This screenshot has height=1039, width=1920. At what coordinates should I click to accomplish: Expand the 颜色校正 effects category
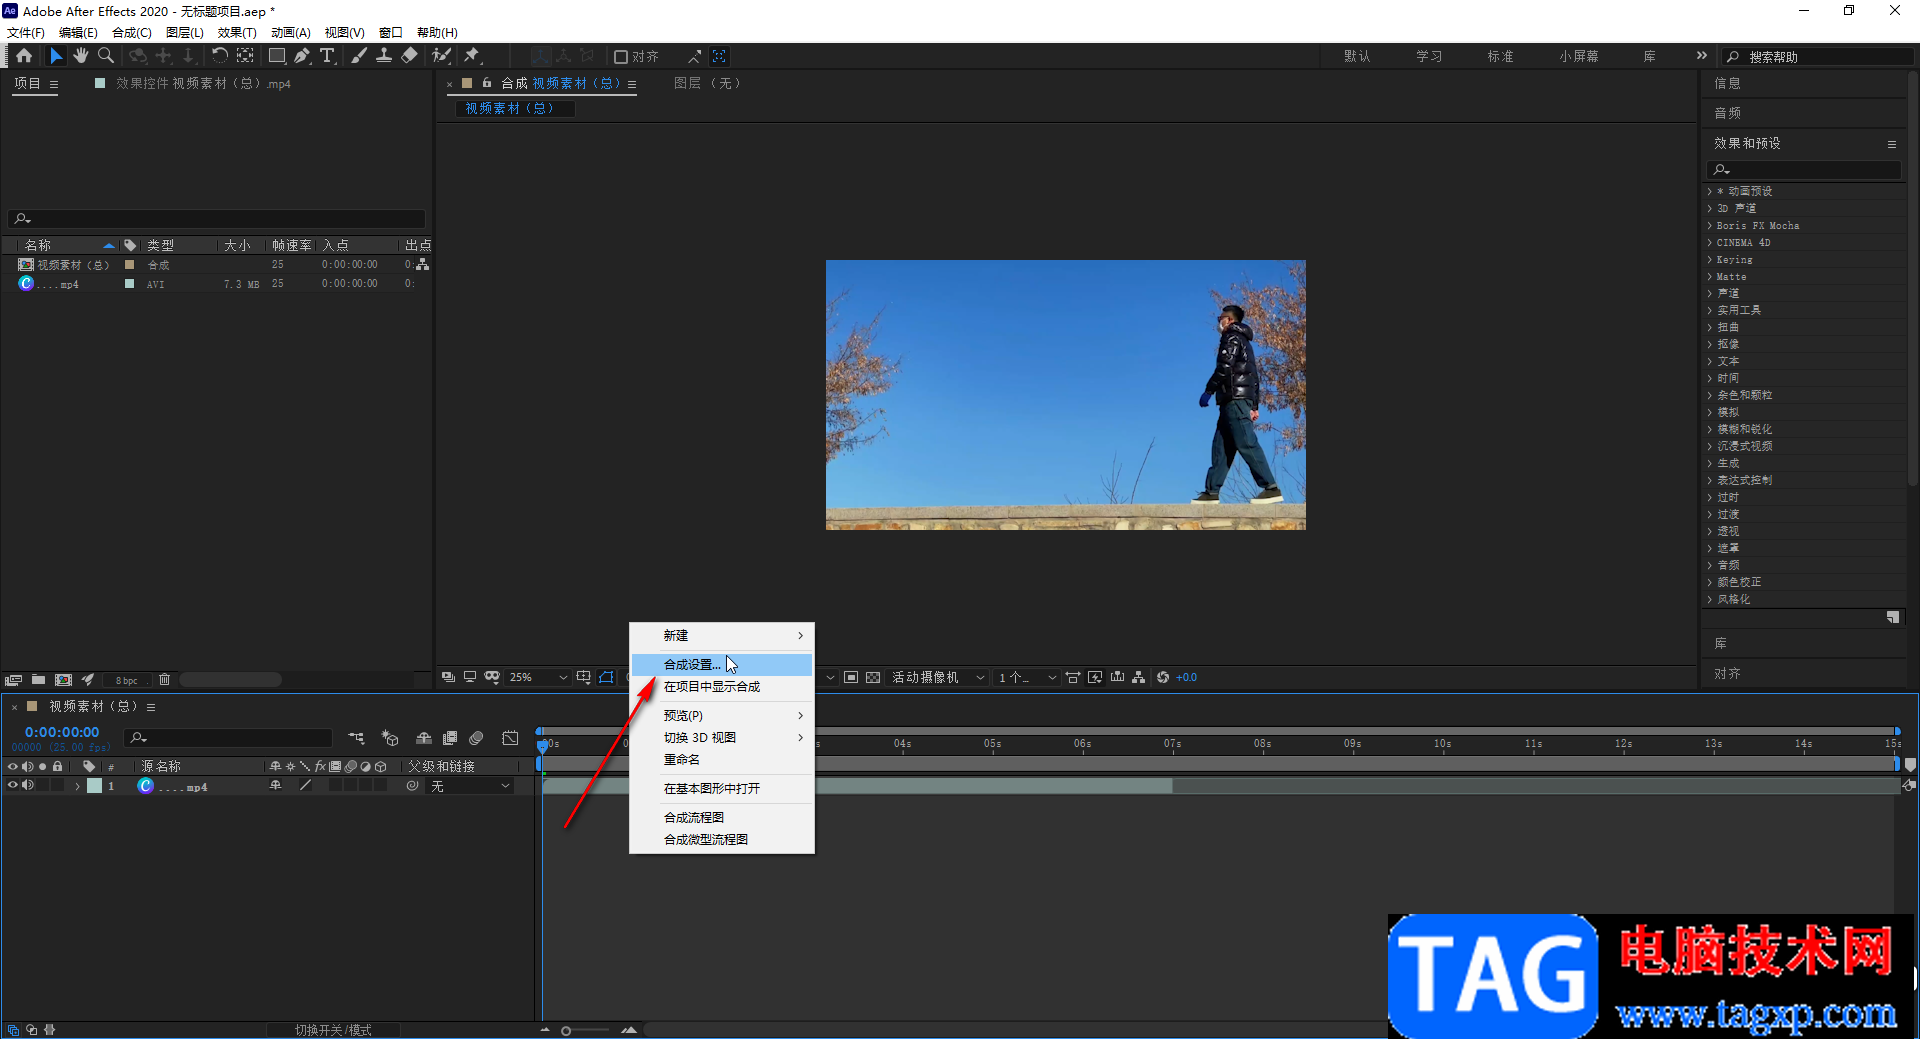click(x=1709, y=582)
